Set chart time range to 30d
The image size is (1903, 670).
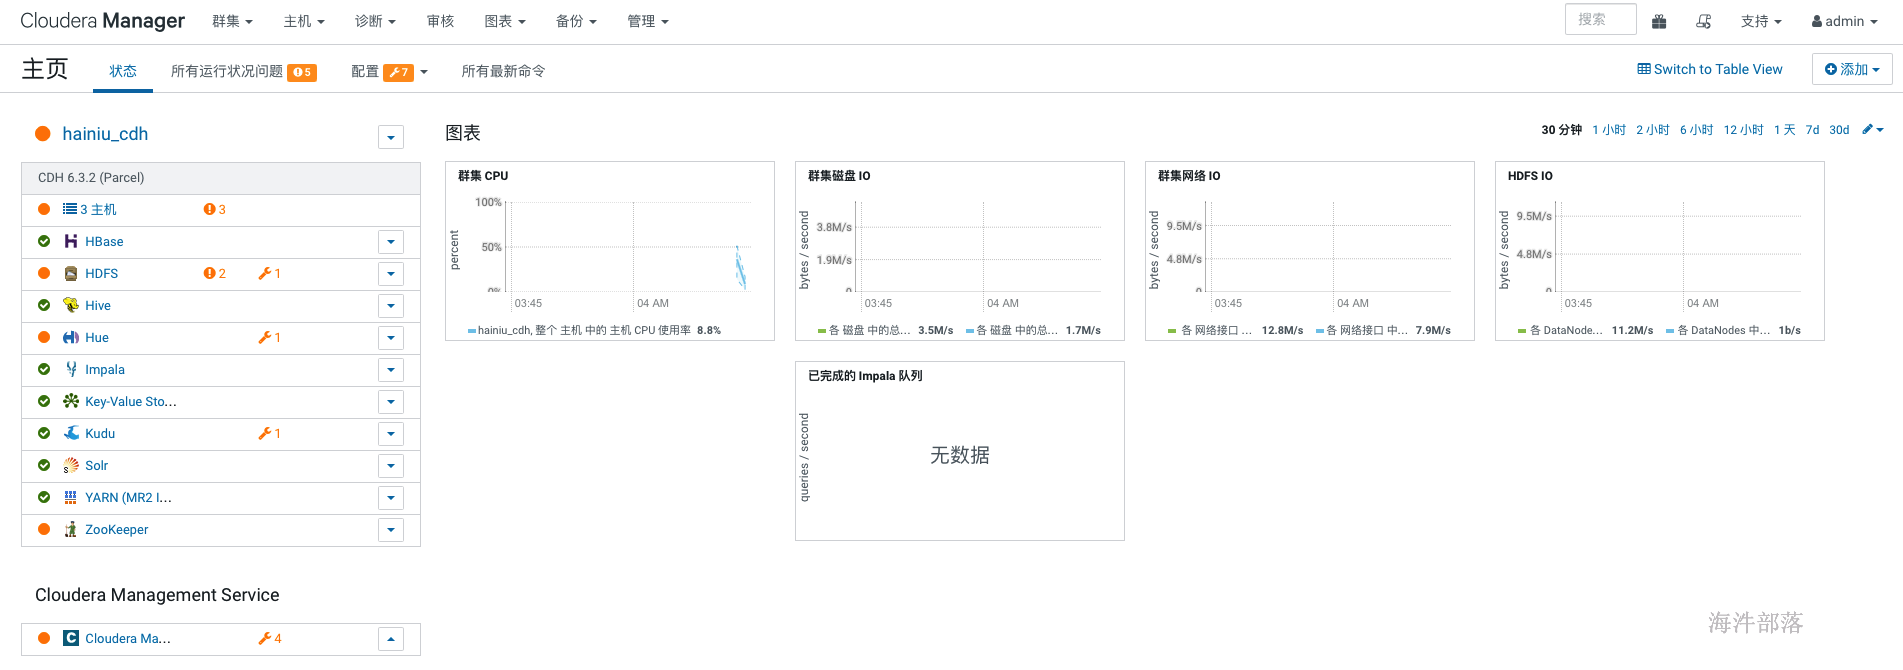(x=1839, y=130)
